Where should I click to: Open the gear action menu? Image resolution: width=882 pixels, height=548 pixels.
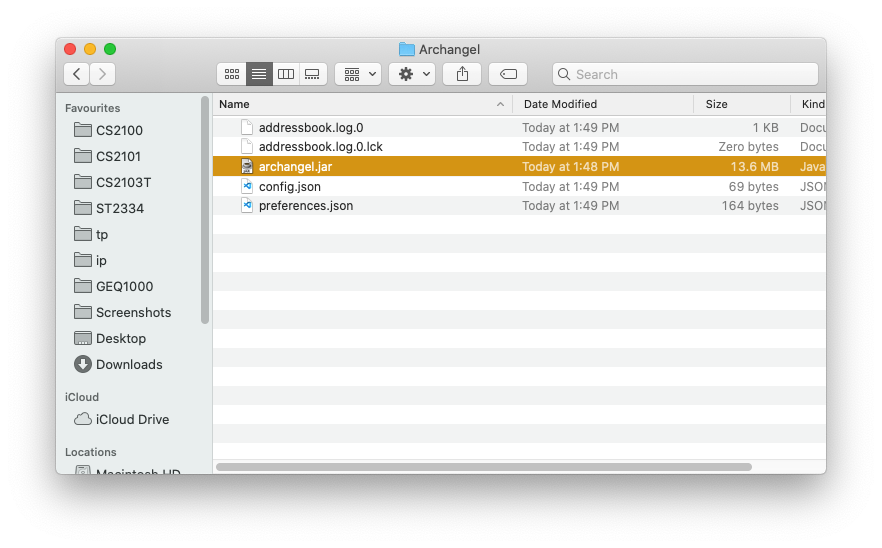tap(412, 74)
